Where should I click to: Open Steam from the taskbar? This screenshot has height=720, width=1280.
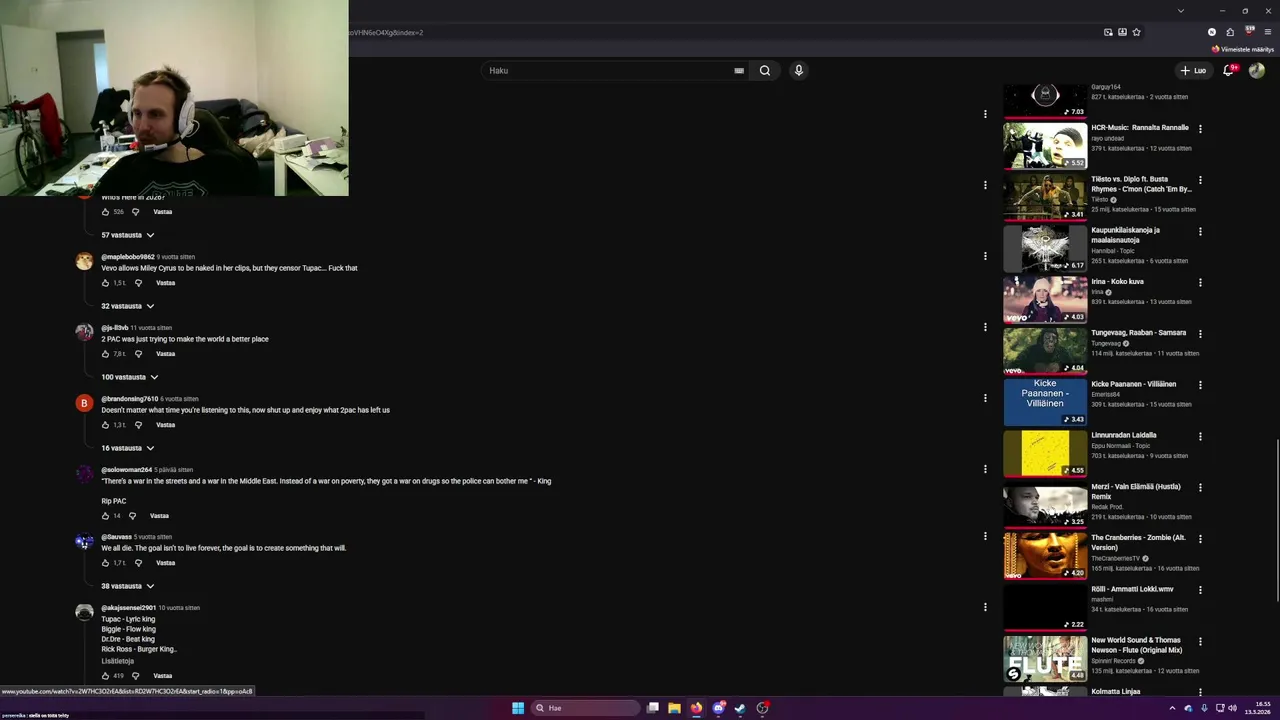[740, 708]
